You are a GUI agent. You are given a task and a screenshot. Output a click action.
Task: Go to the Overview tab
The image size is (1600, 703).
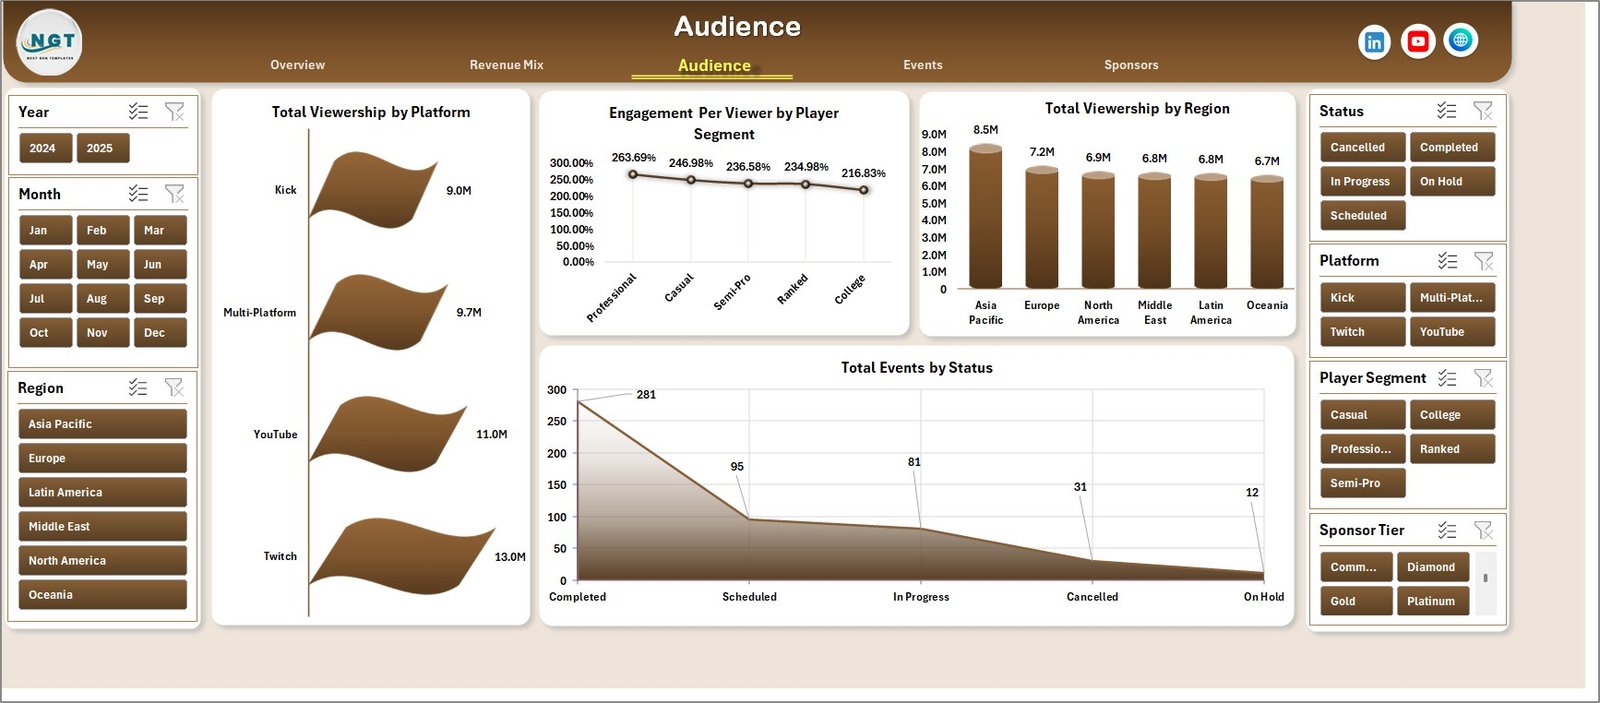tap(297, 65)
